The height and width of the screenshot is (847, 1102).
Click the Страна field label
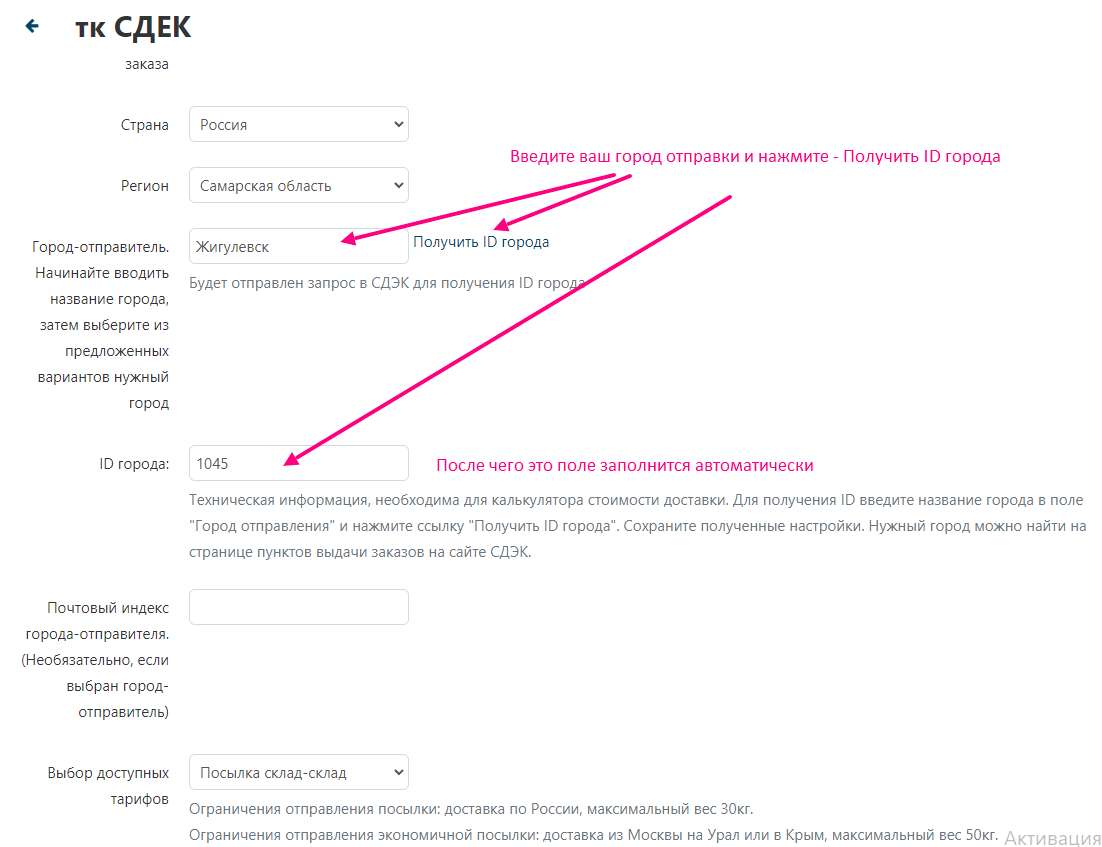(145, 125)
